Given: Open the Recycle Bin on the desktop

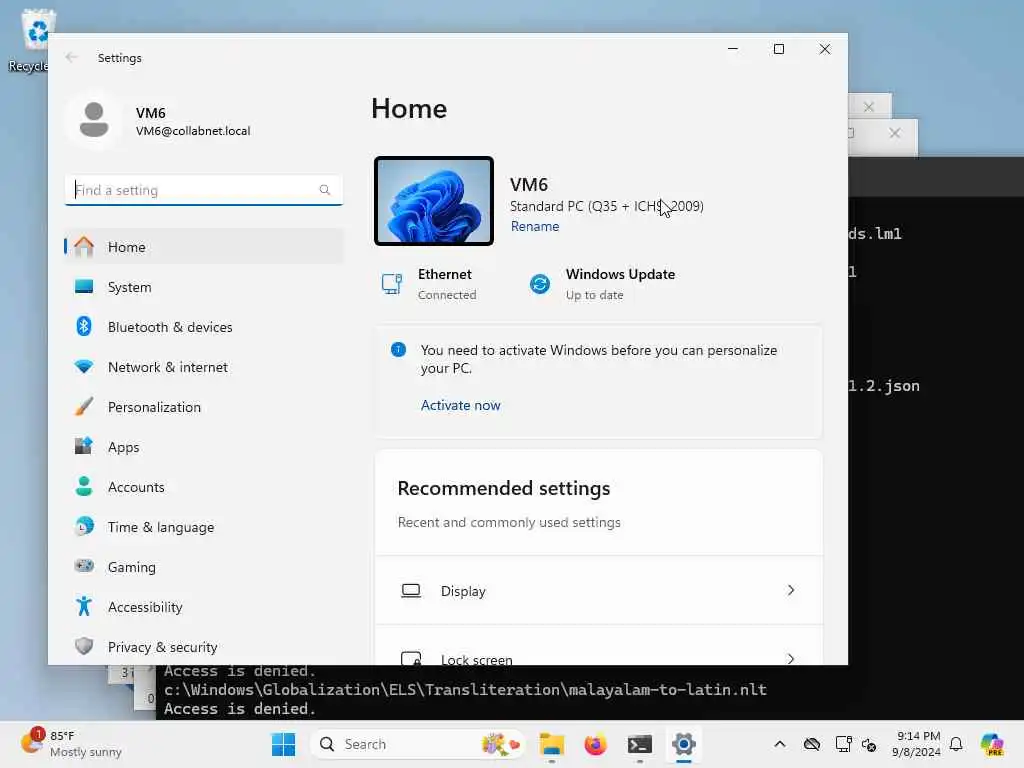Looking at the screenshot, I should (x=29, y=39).
